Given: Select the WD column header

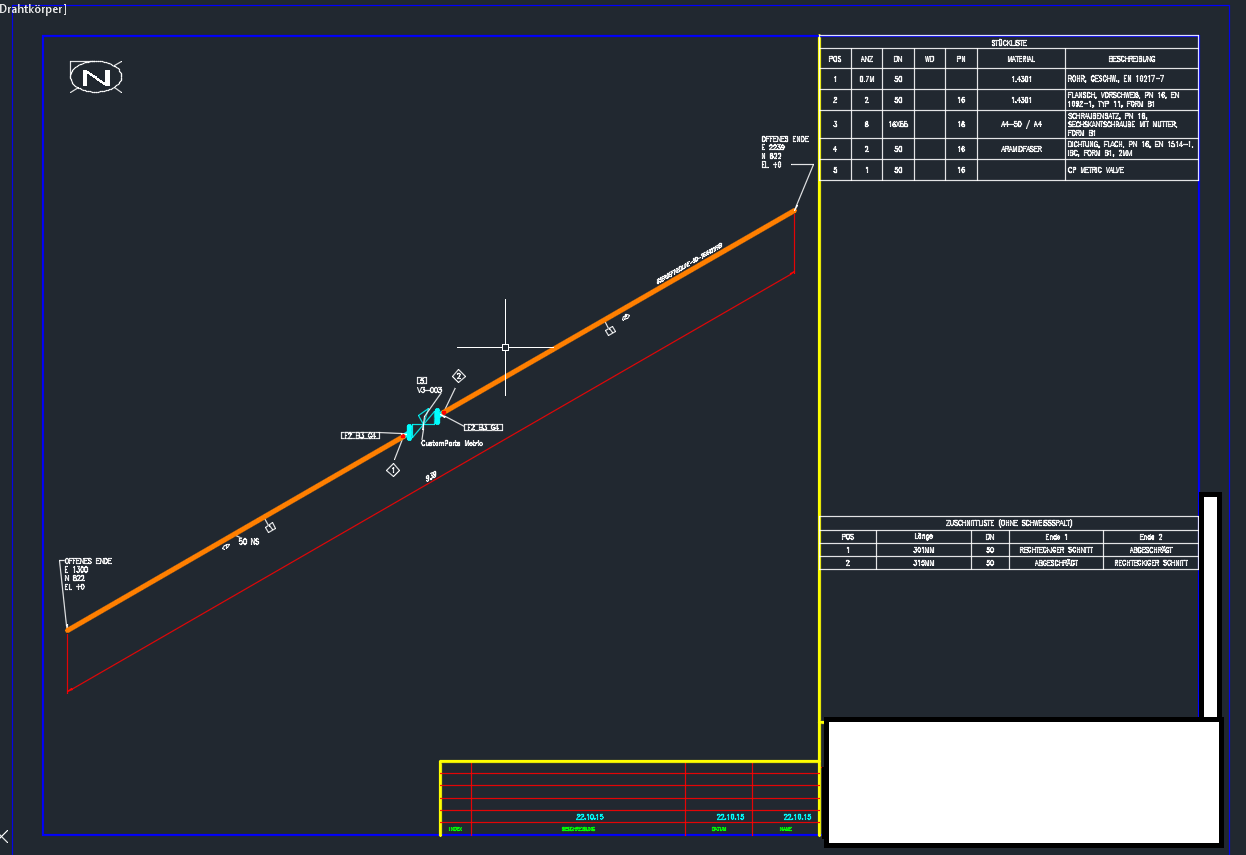Looking at the screenshot, I should point(930,59).
